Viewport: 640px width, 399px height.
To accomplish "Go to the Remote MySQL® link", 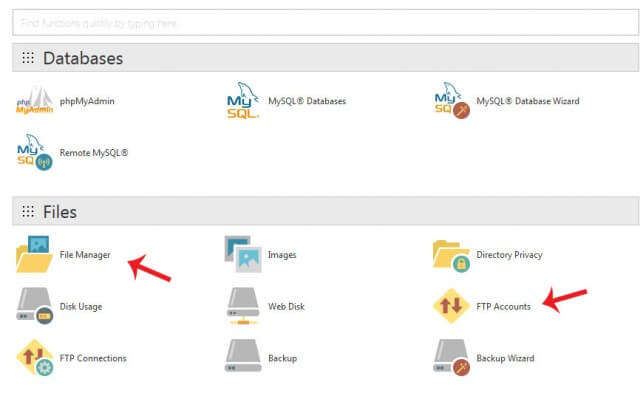I will (94, 153).
